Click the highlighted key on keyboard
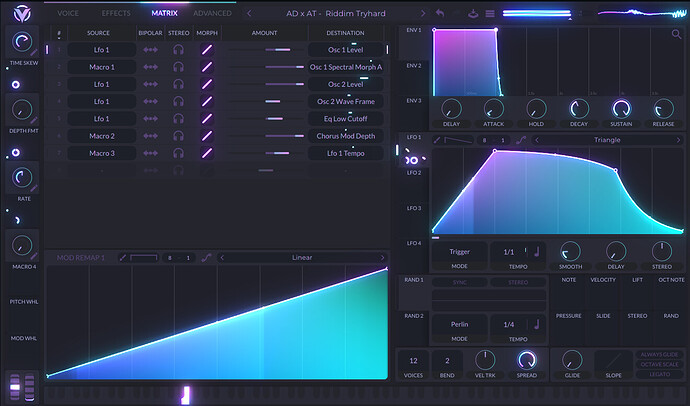 [186, 395]
